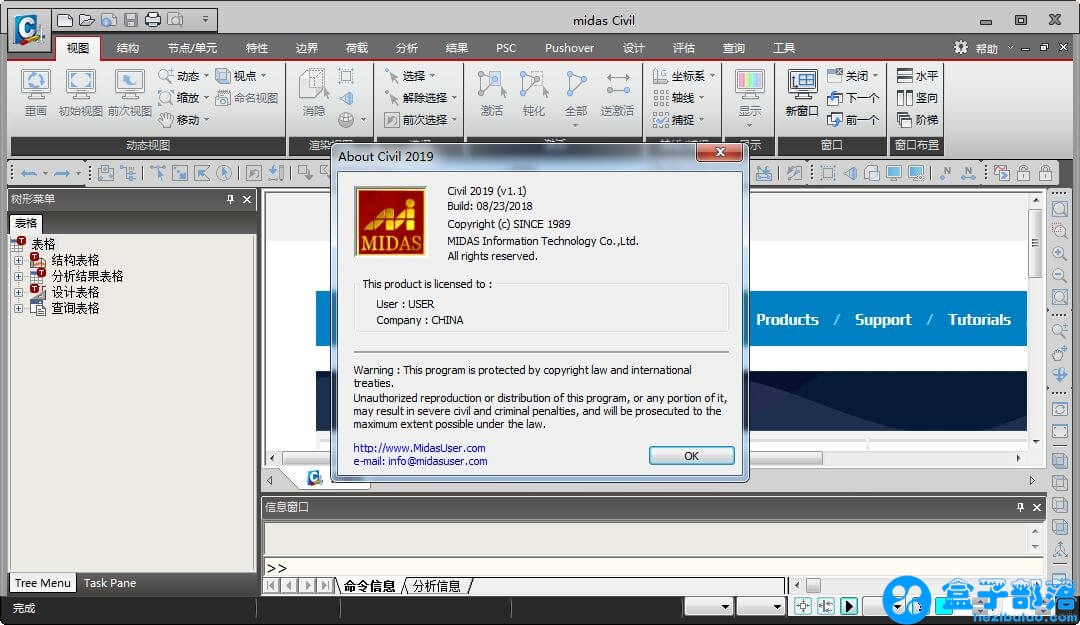
Task: Click the 解除选择 unselect button
Action: pyautogui.click(x=420, y=98)
